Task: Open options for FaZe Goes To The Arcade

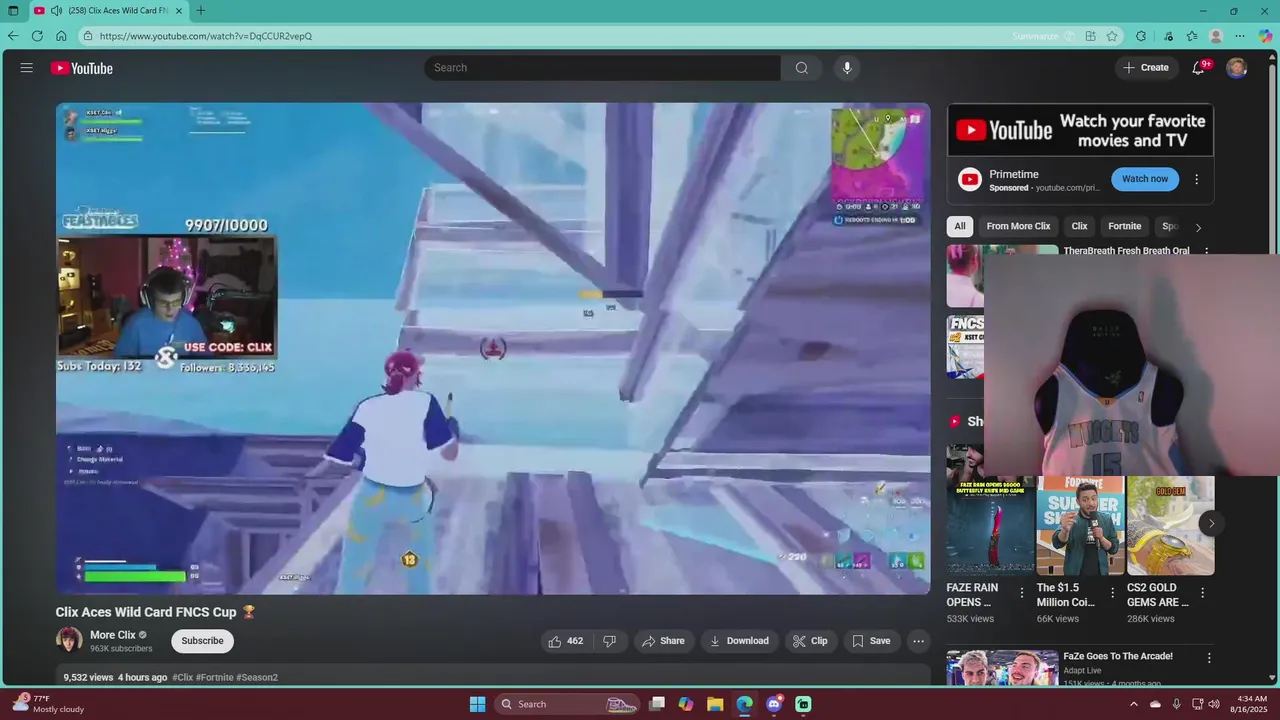Action: coord(1208,658)
